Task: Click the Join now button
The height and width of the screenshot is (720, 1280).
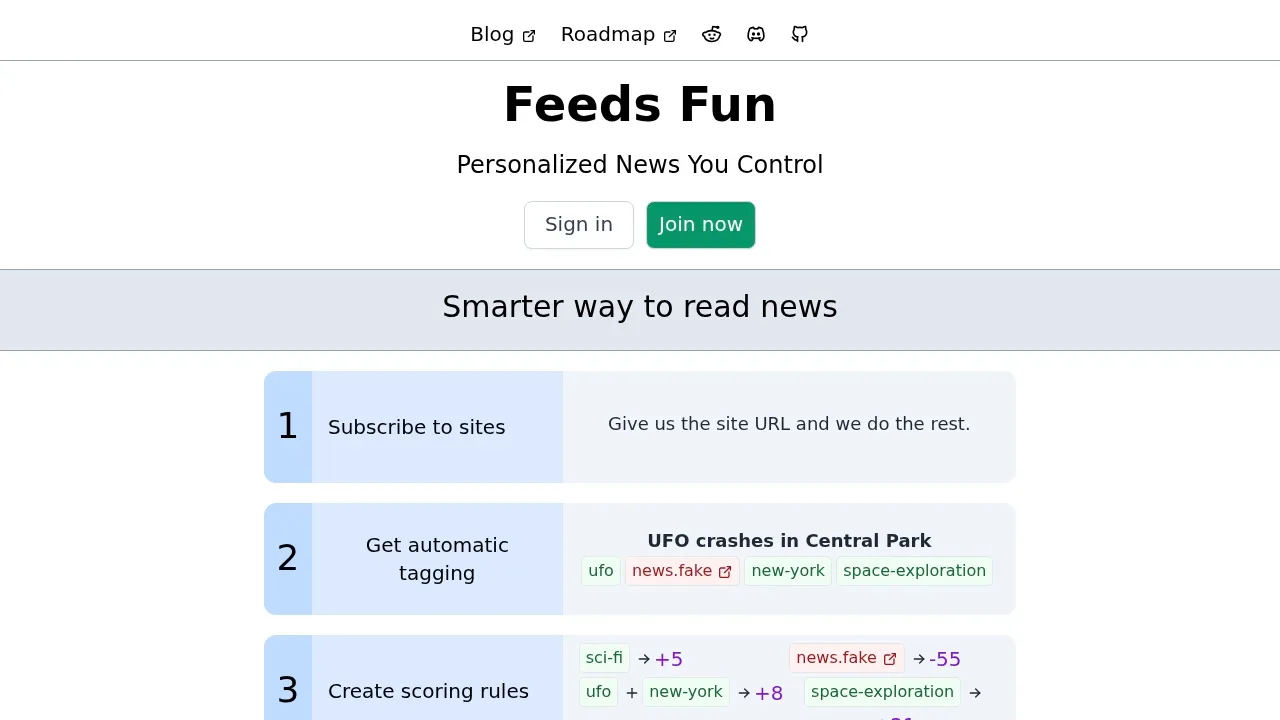Action: 701,225
